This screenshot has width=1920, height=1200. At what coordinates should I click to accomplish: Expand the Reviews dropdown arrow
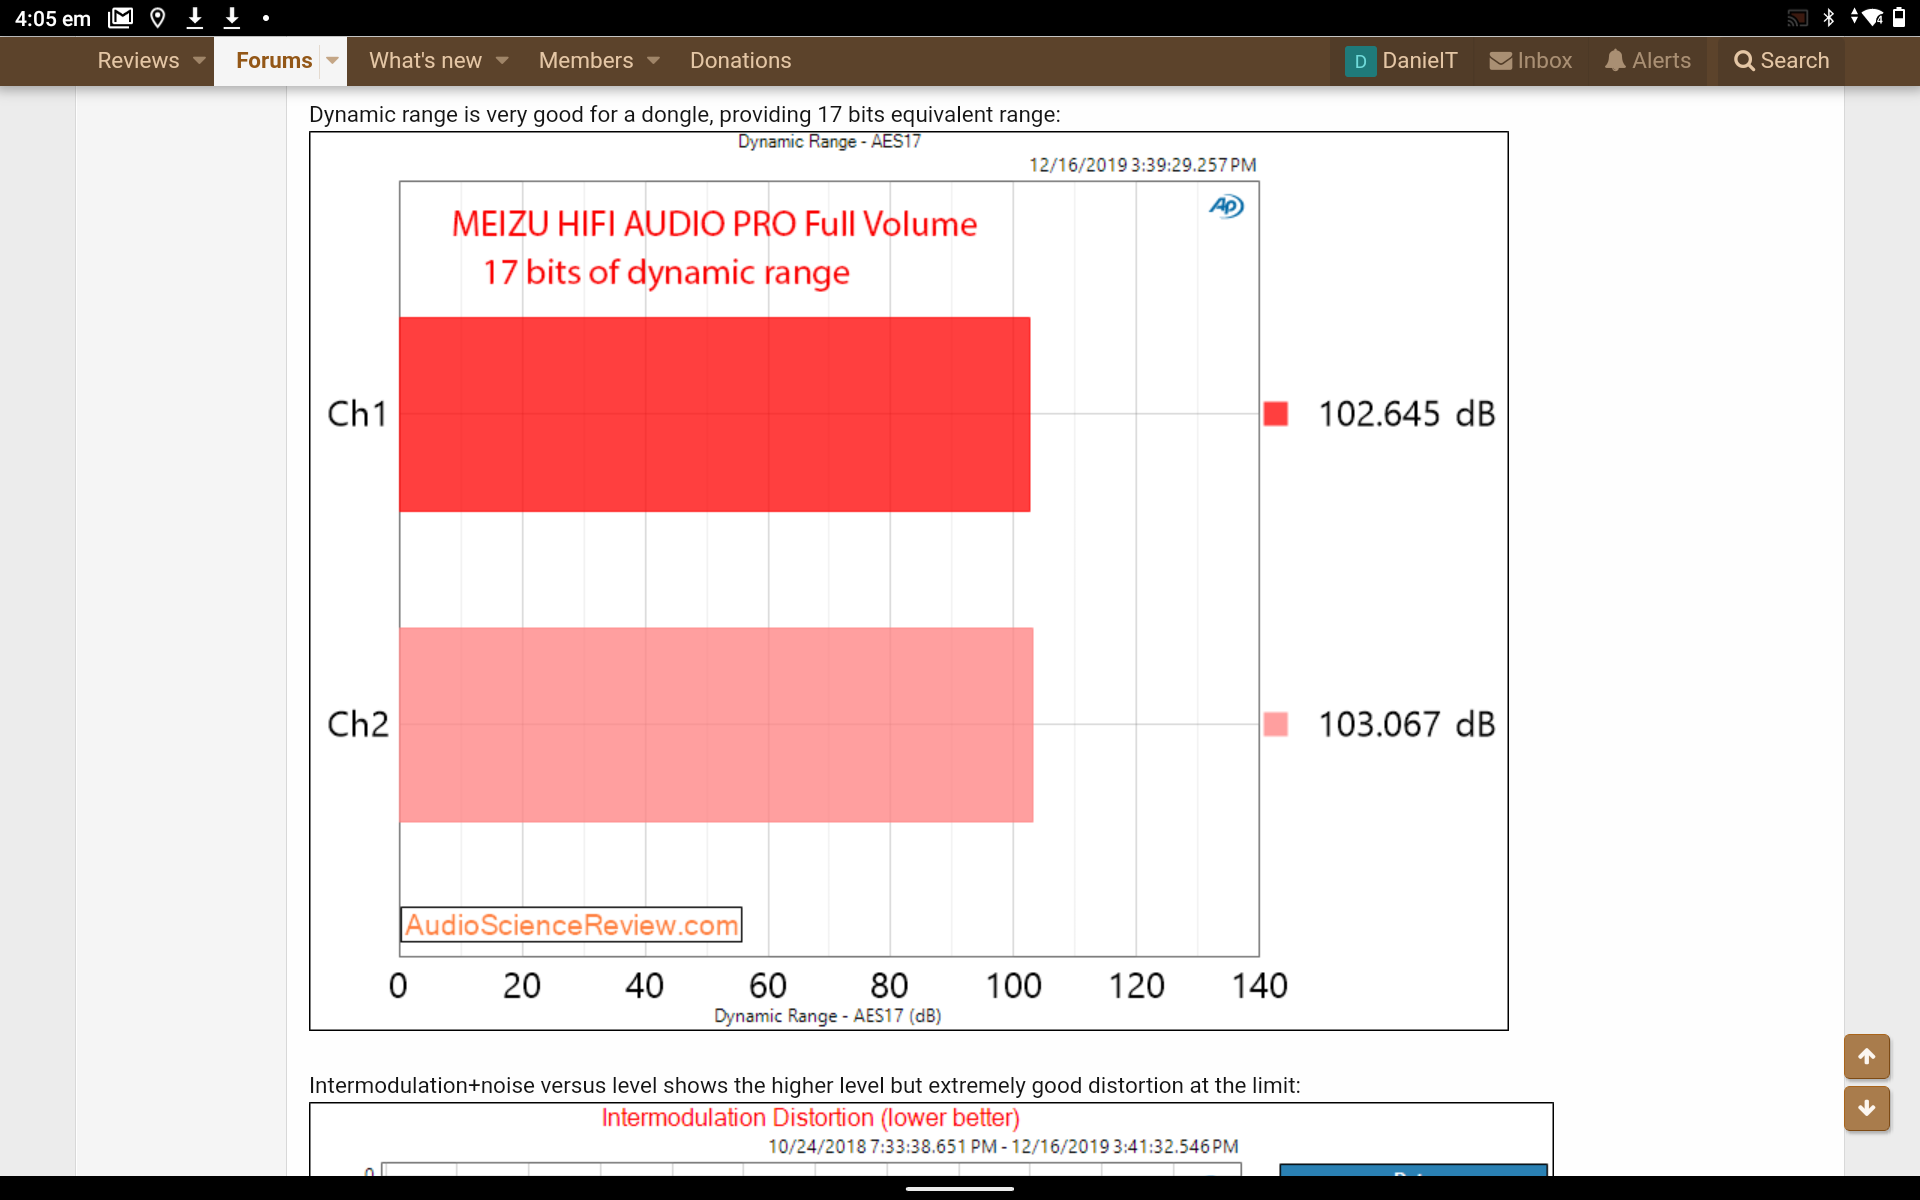point(199,61)
